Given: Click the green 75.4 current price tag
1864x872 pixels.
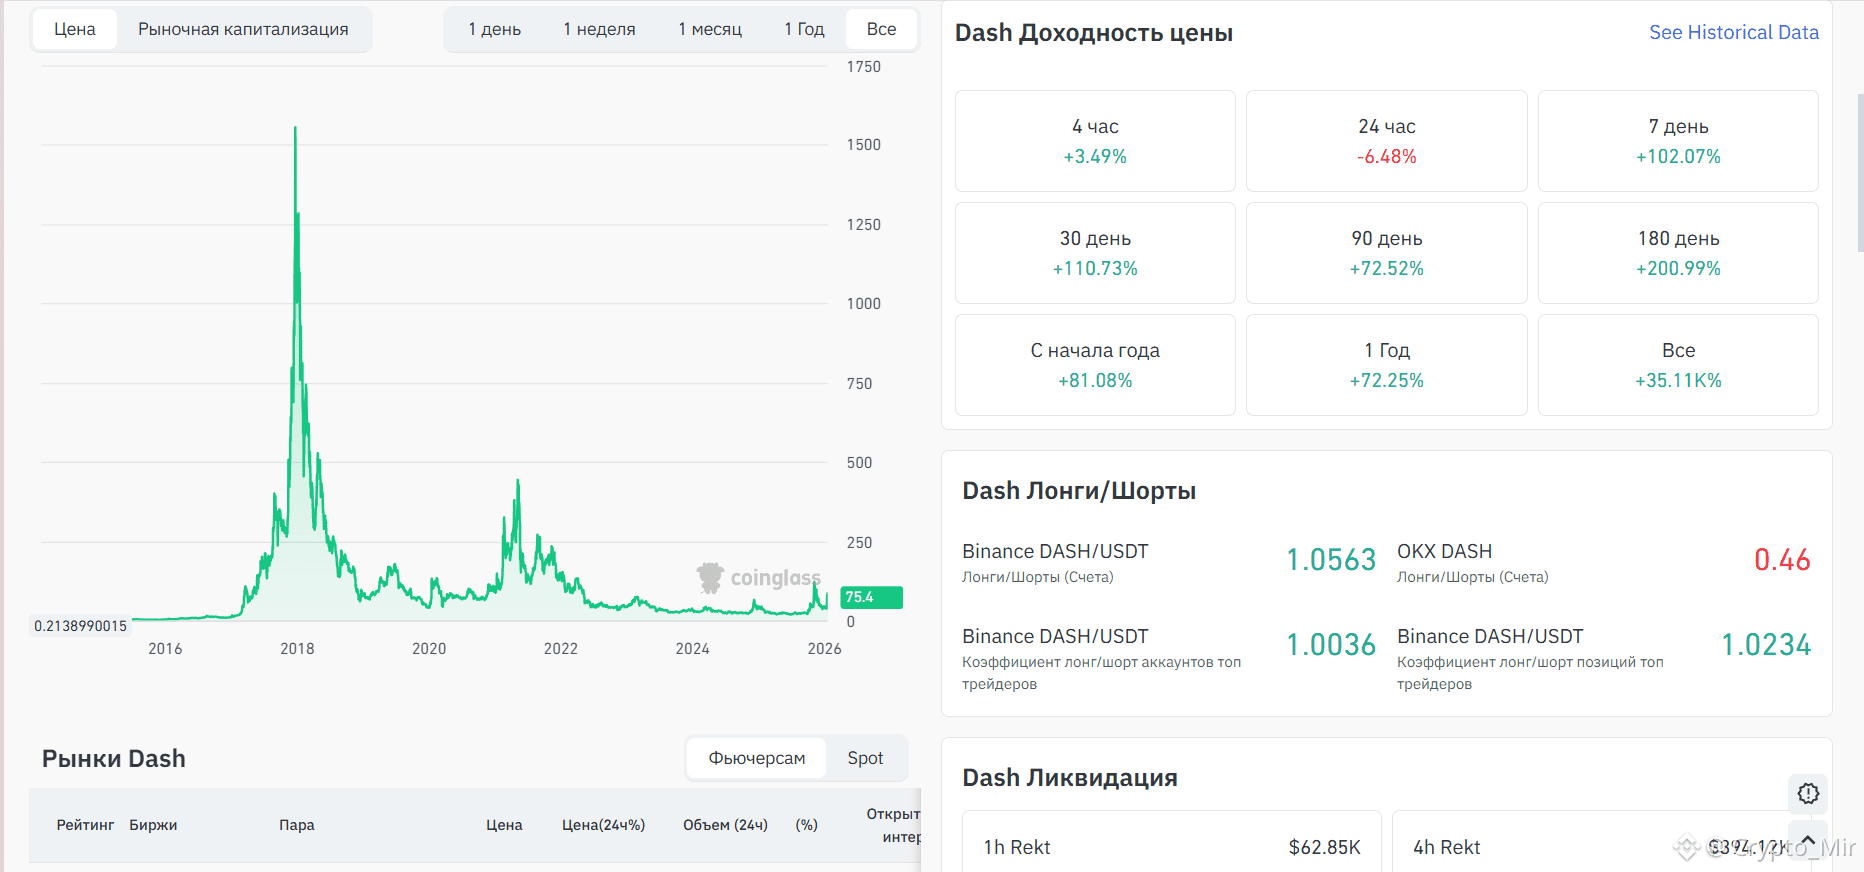Looking at the screenshot, I should [871, 597].
